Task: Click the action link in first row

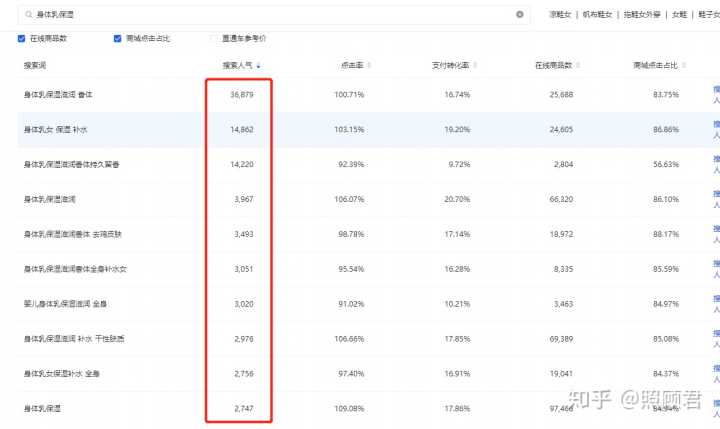Action: click(715, 94)
